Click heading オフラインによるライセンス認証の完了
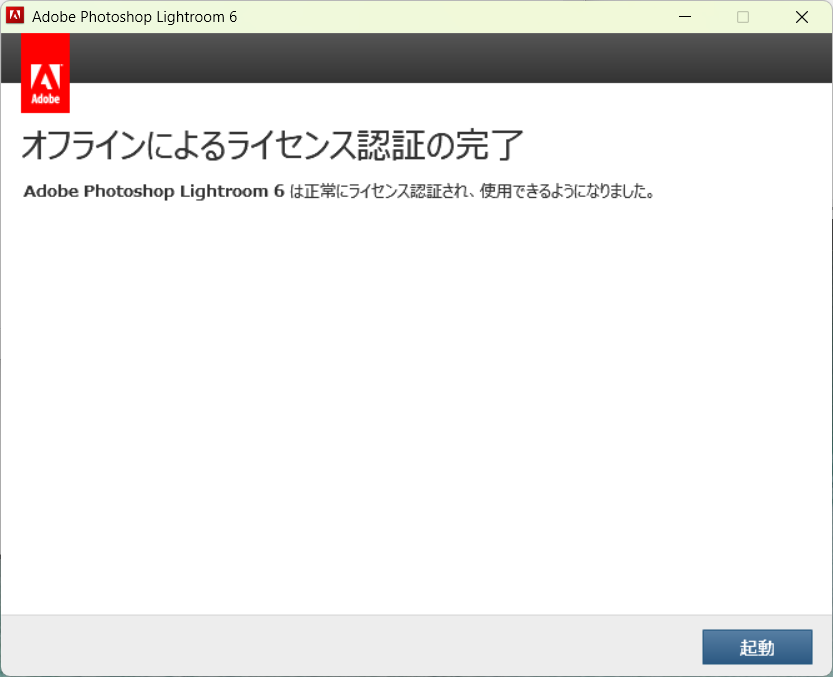 click(273, 145)
